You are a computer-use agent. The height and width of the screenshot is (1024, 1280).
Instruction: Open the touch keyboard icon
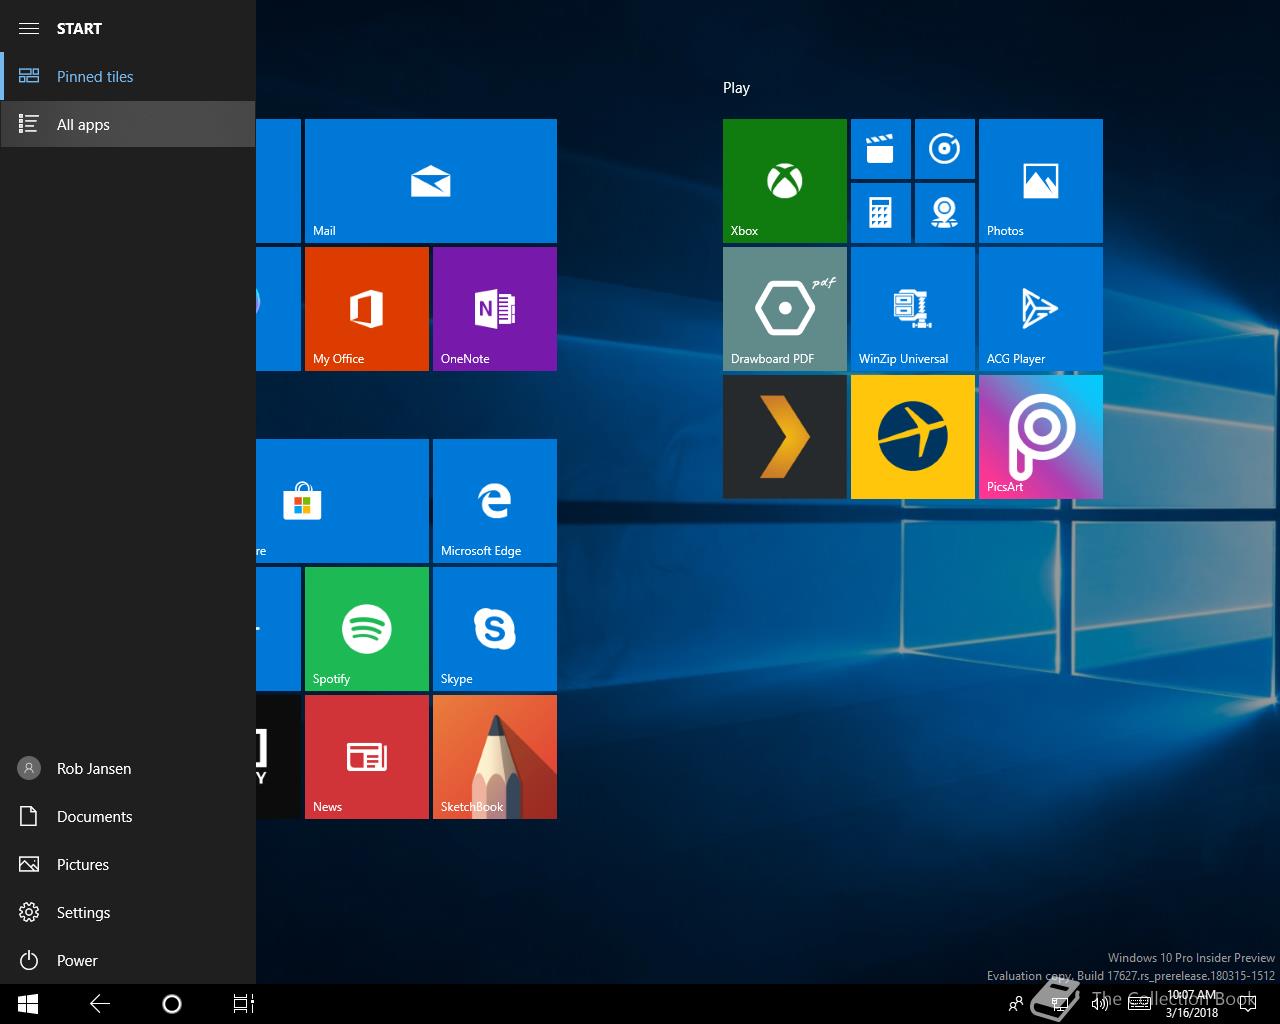click(1139, 1004)
